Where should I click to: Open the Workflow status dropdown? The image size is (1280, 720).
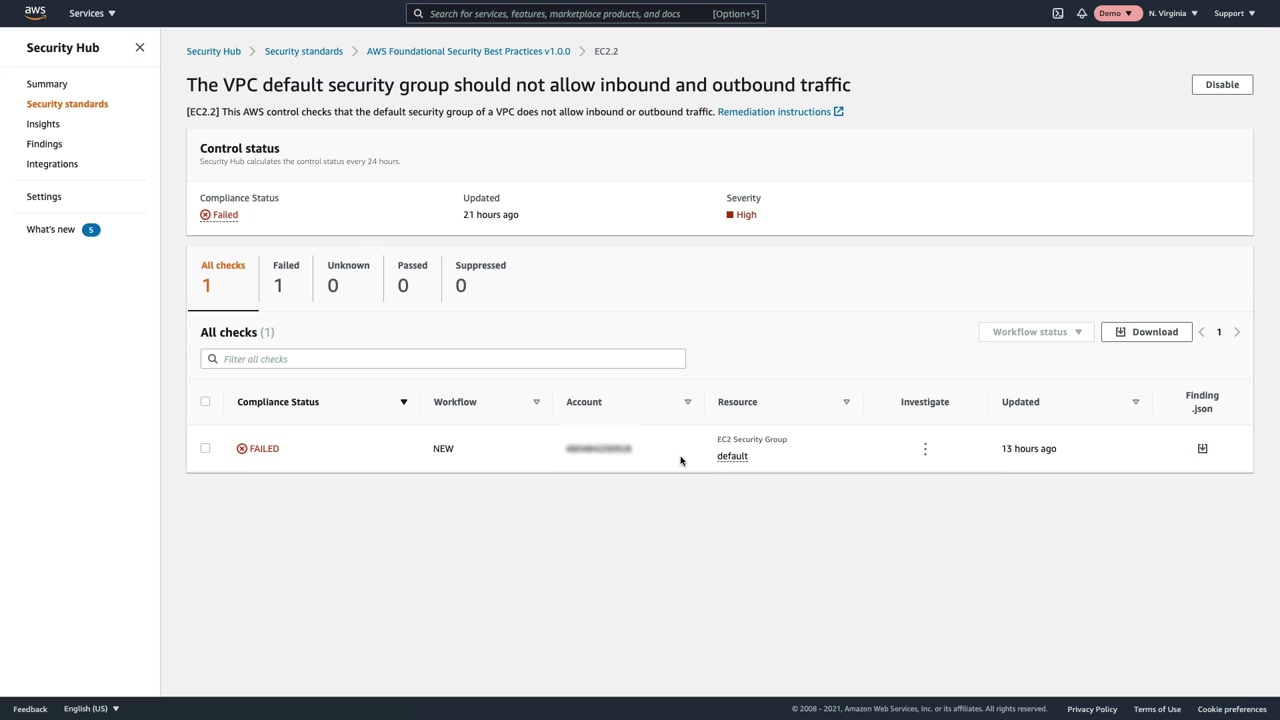(1036, 332)
